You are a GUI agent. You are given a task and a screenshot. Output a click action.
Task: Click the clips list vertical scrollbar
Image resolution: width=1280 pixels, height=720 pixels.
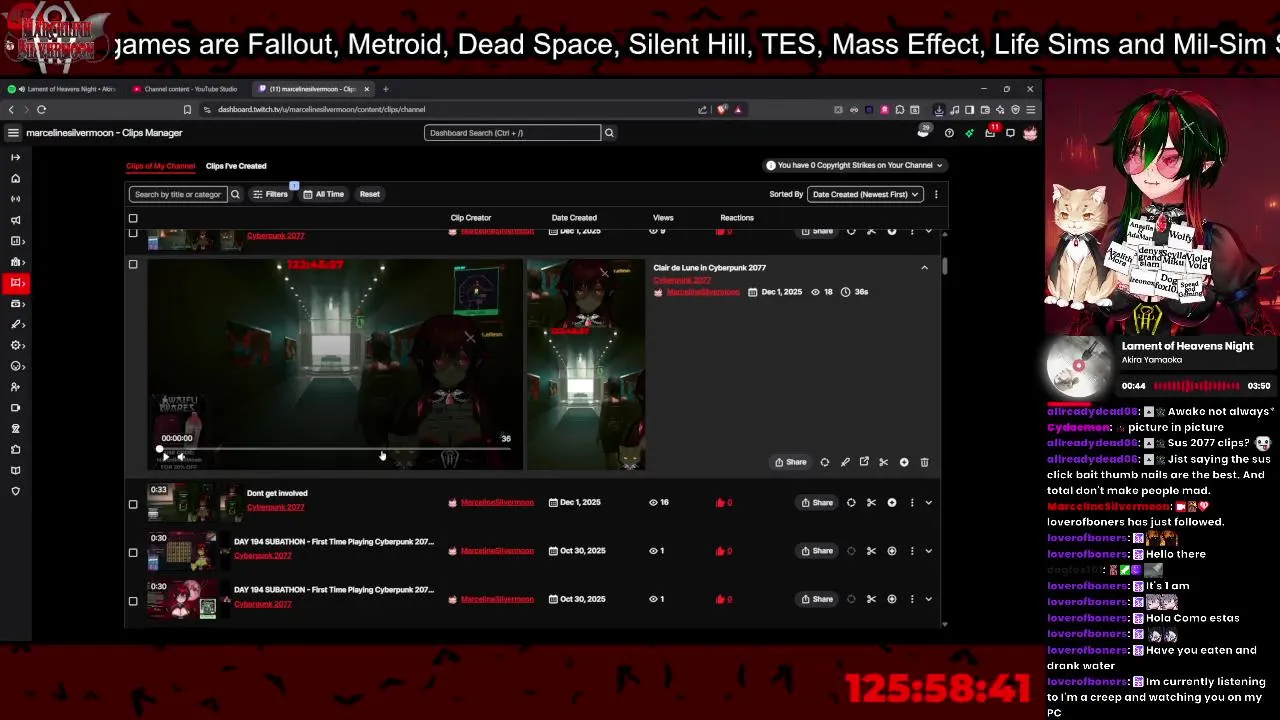(x=944, y=265)
